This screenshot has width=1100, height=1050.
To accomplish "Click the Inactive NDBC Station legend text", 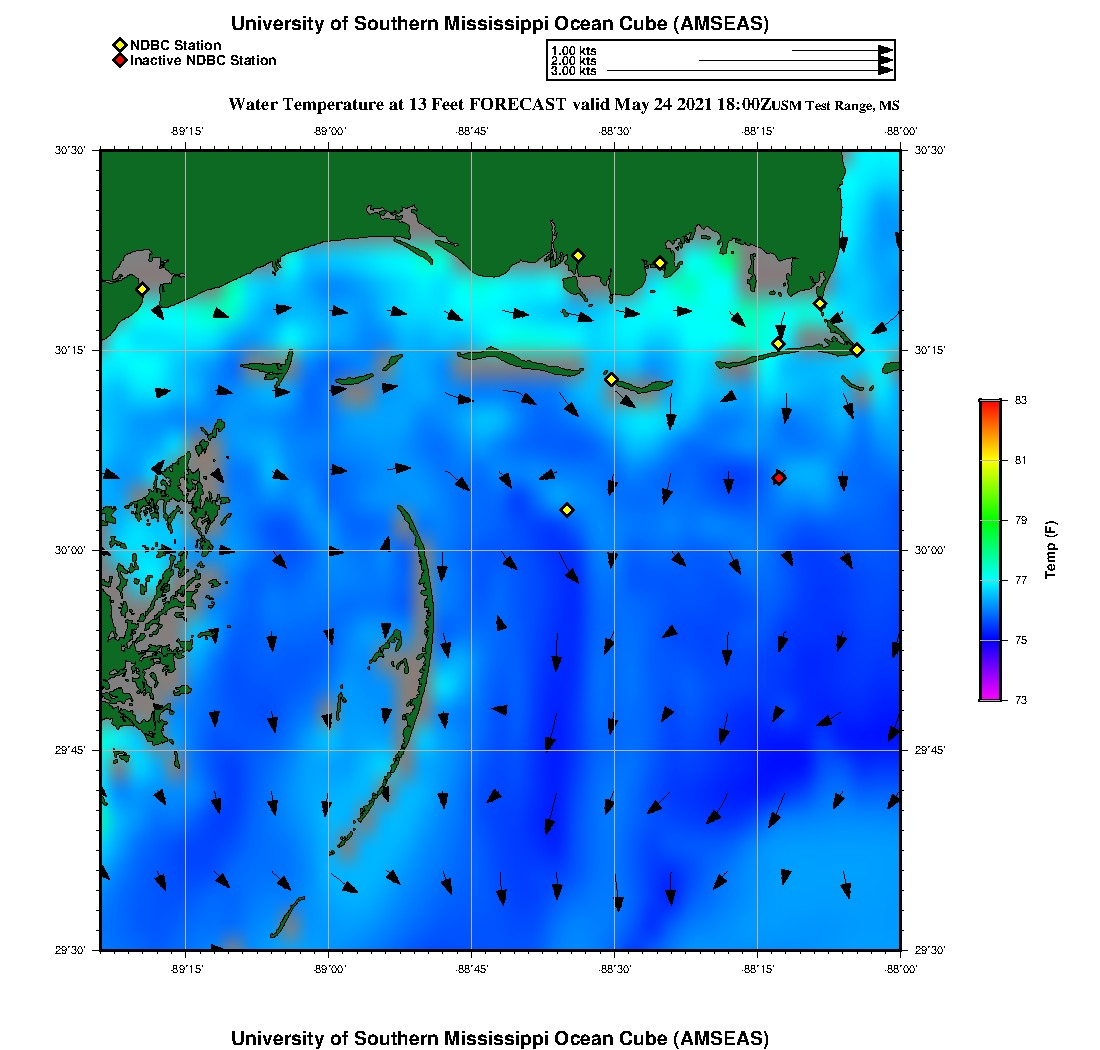I will [203, 60].
